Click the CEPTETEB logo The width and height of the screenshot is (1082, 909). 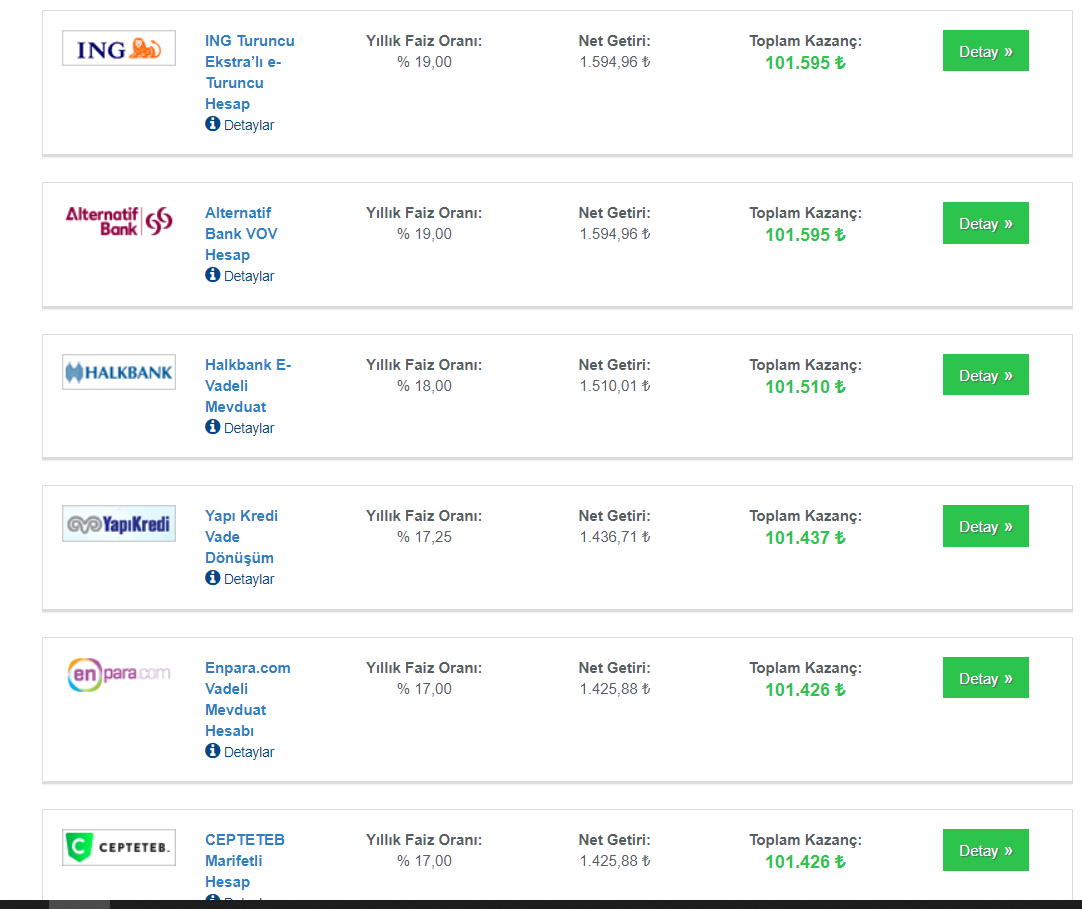click(x=119, y=847)
